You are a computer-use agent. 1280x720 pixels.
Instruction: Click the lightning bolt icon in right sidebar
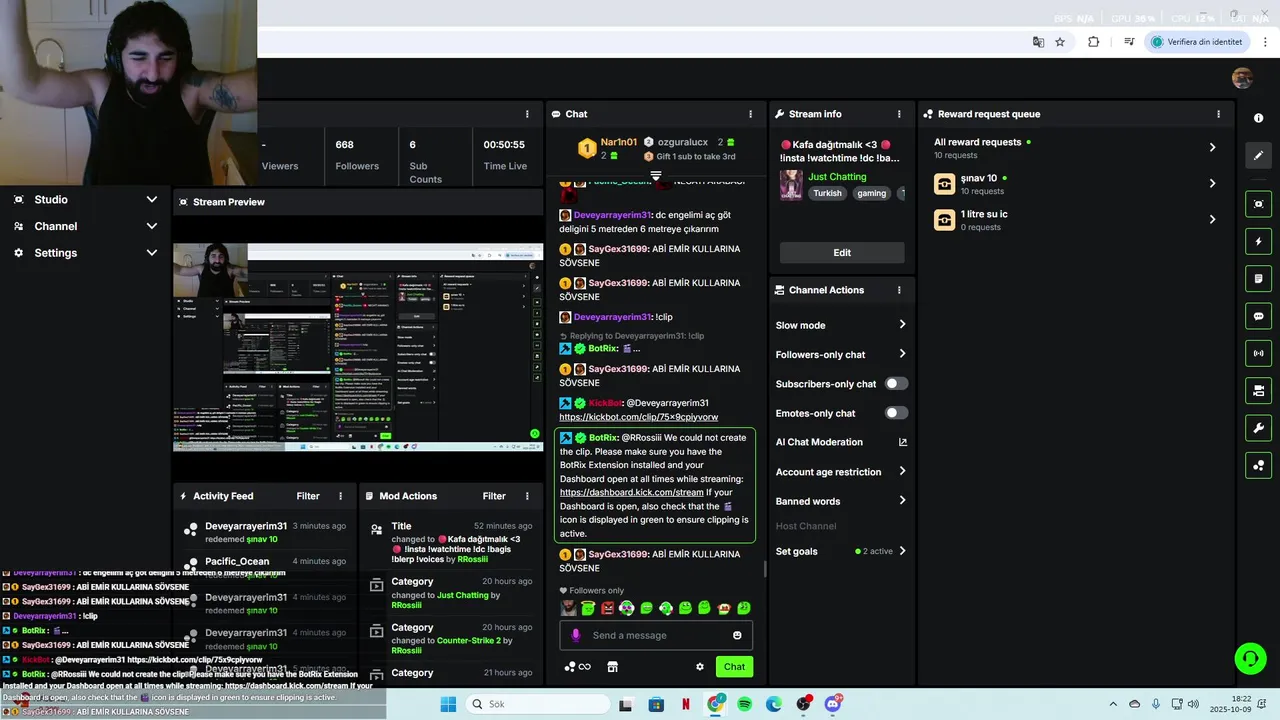(1258, 241)
